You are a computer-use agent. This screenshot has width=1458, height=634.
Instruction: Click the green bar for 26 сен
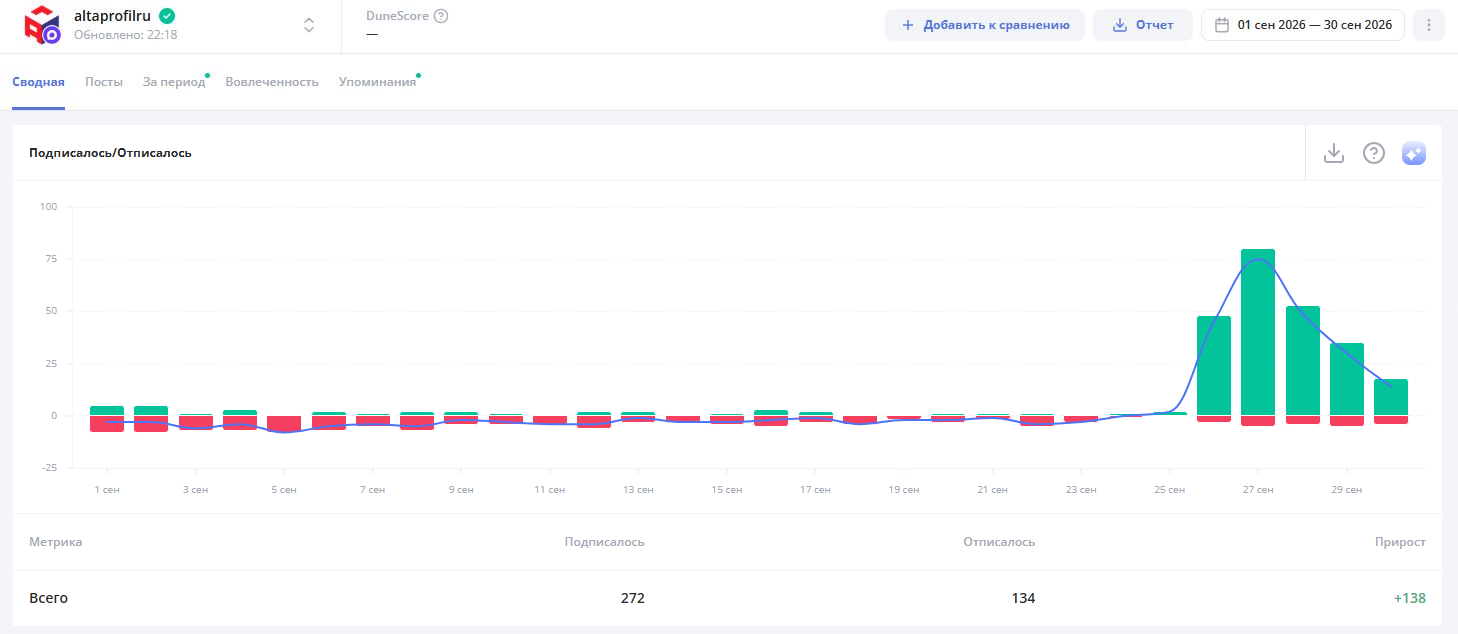coord(1214,365)
